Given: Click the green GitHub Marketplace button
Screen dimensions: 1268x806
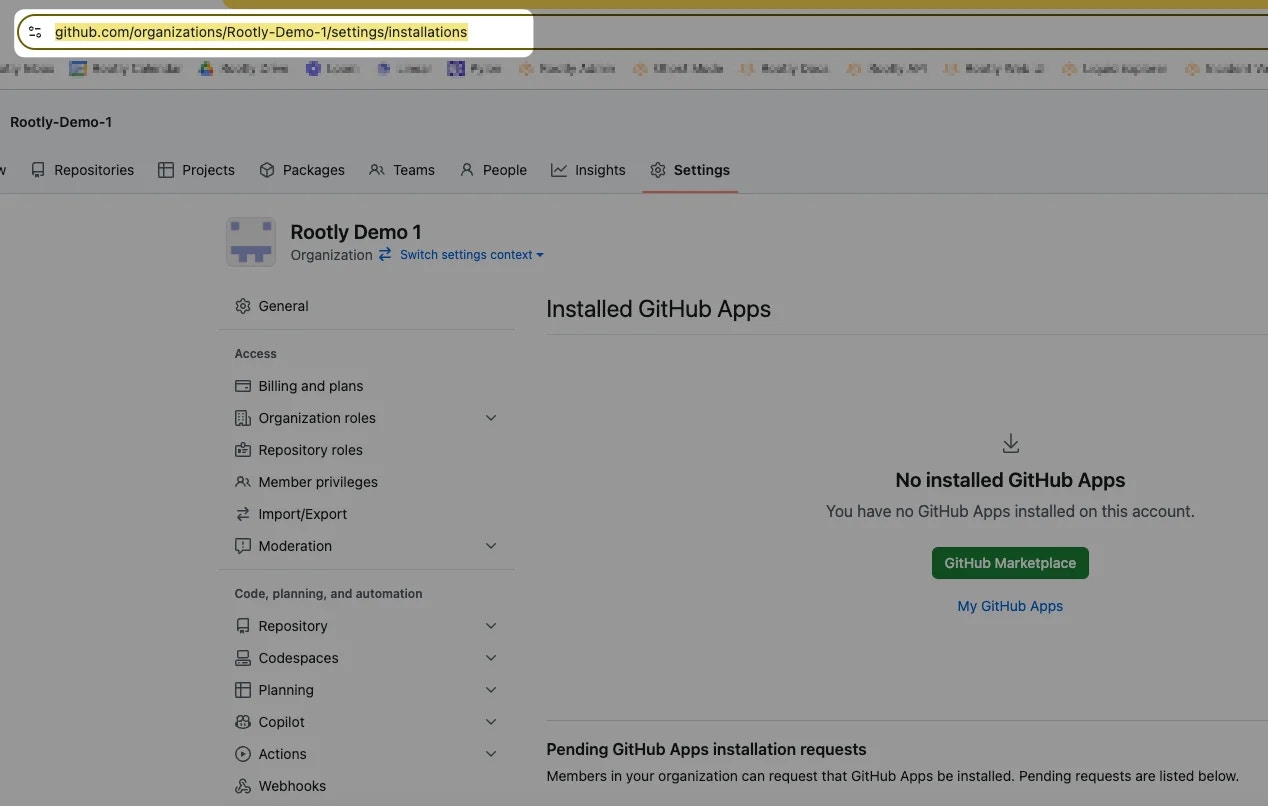Looking at the screenshot, I should pyautogui.click(x=1010, y=563).
